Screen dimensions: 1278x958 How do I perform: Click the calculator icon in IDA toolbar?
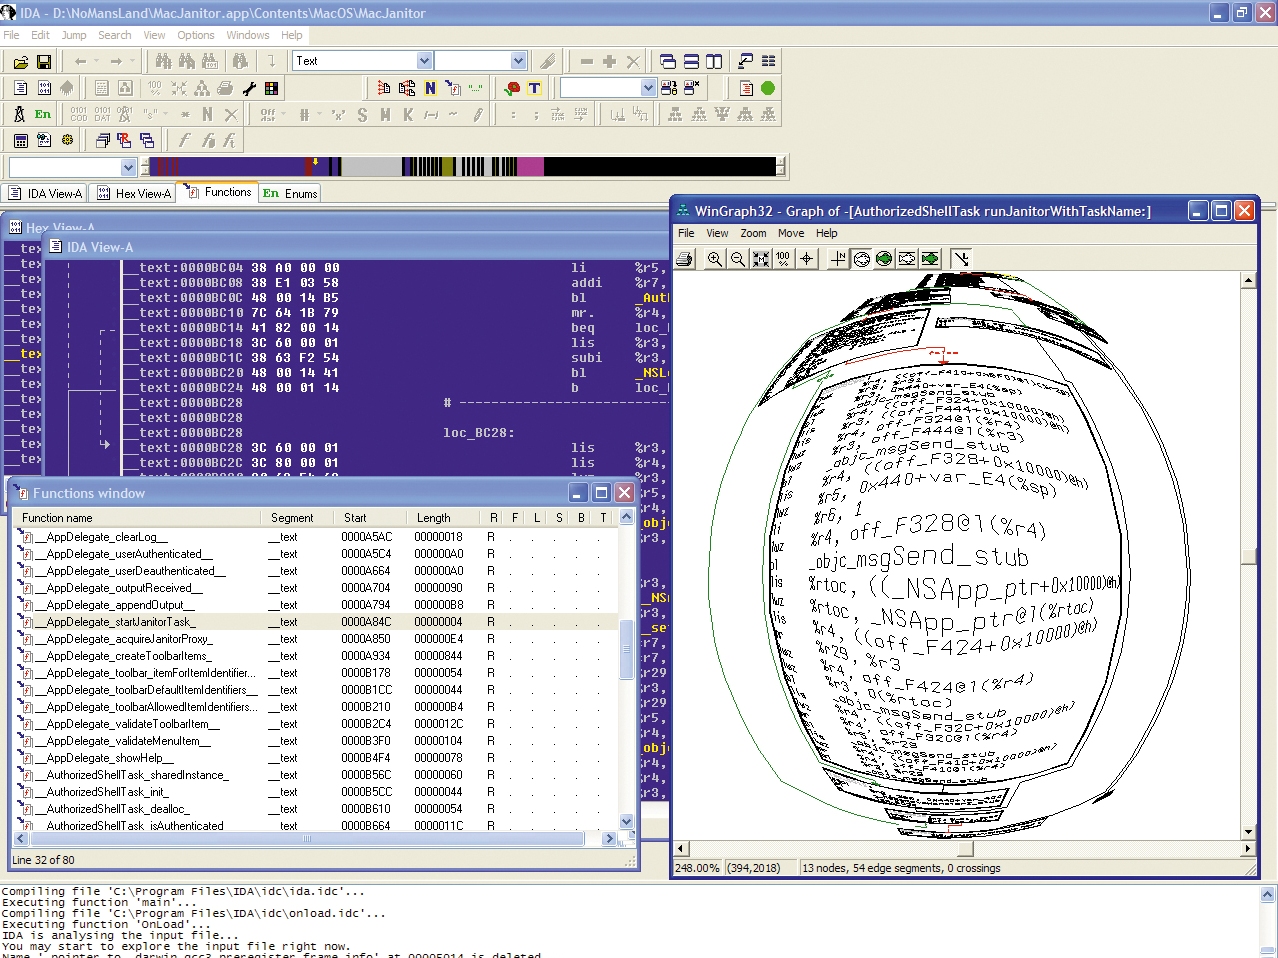20,140
